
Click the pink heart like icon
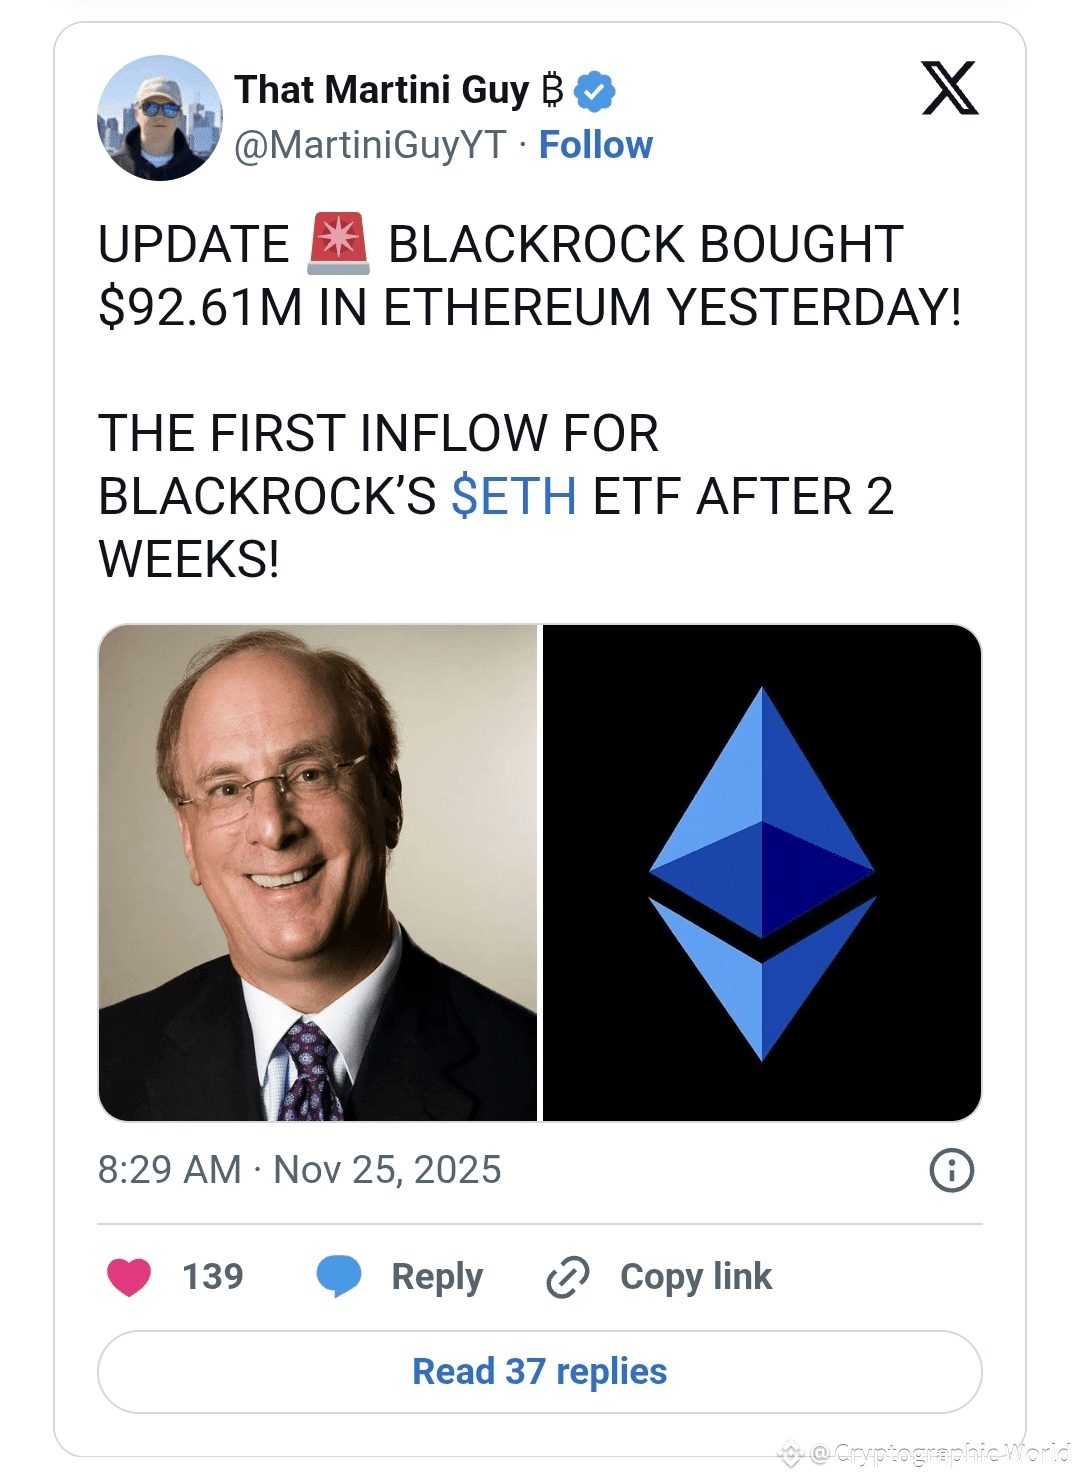point(129,1277)
